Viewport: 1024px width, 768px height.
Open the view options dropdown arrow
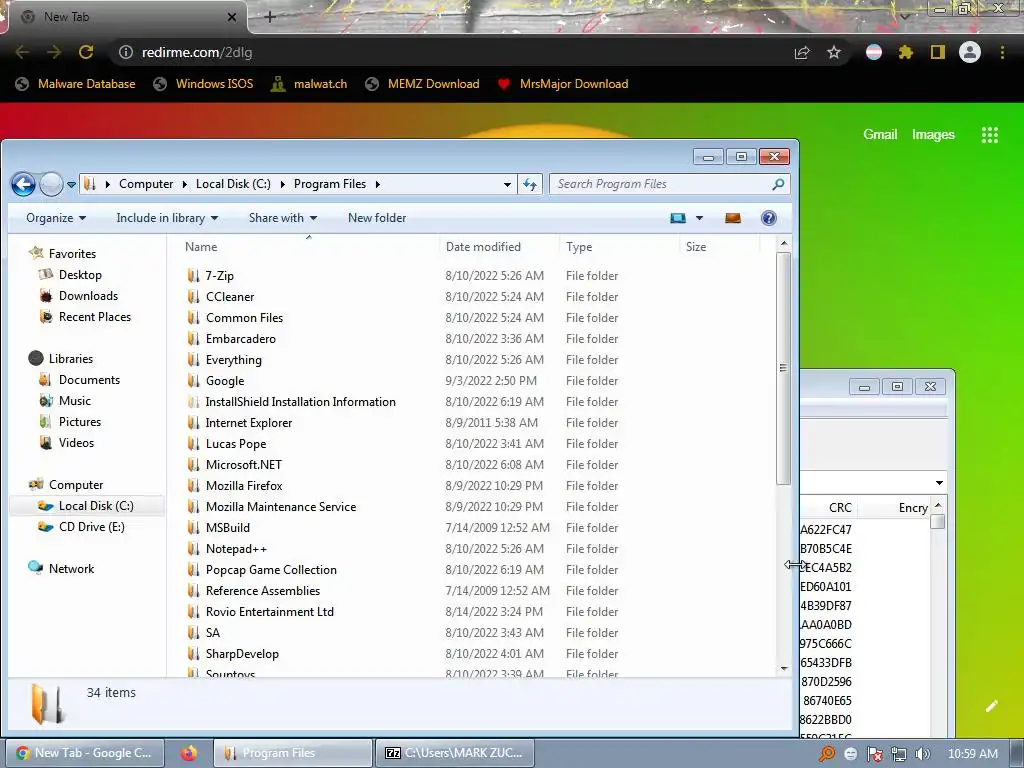click(x=699, y=218)
